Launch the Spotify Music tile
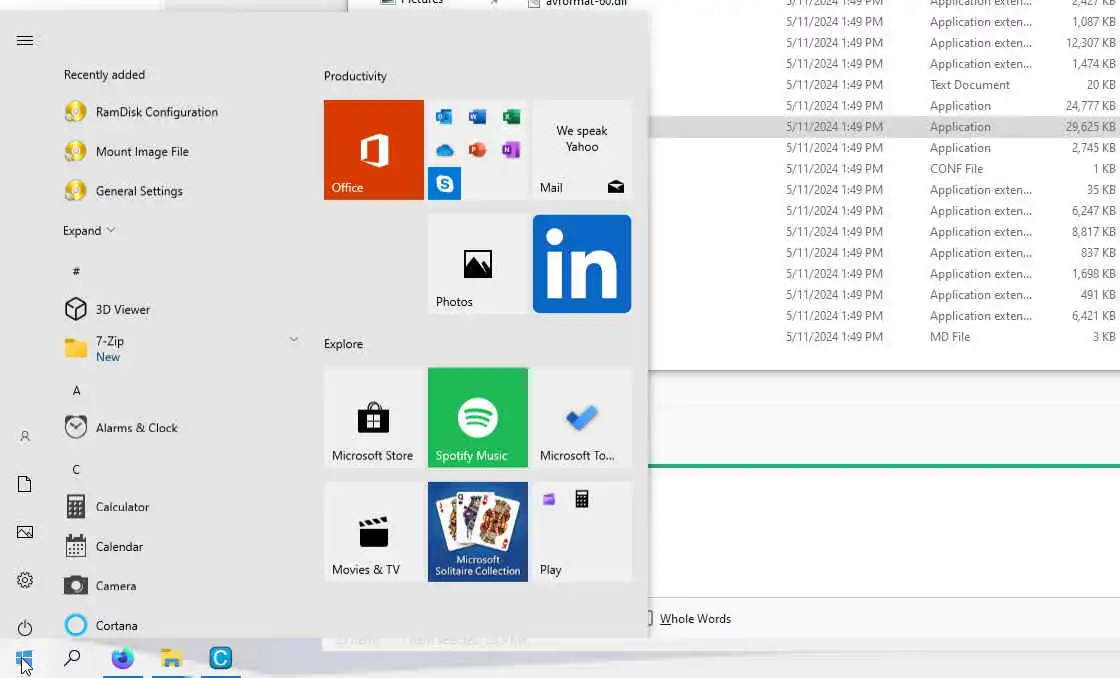The height and width of the screenshot is (678, 1120). click(x=478, y=417)
